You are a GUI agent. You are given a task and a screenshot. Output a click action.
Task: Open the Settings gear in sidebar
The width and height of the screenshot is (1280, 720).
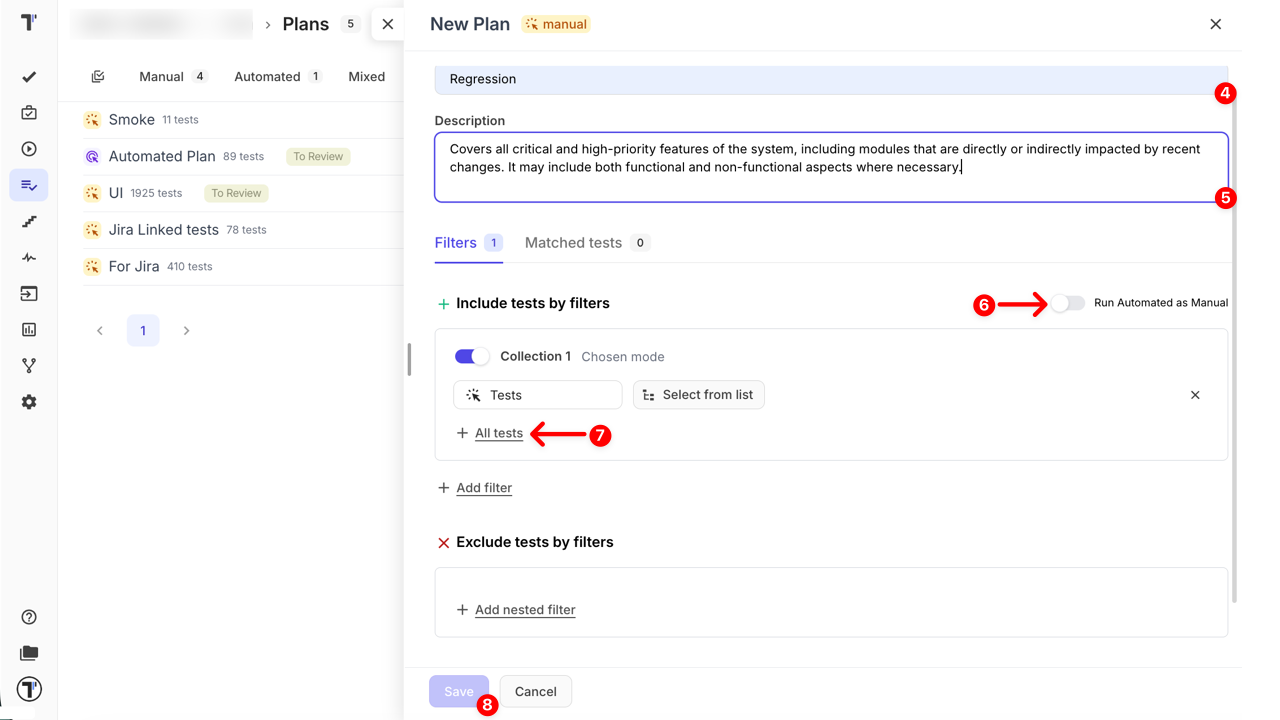click(29, 402)
